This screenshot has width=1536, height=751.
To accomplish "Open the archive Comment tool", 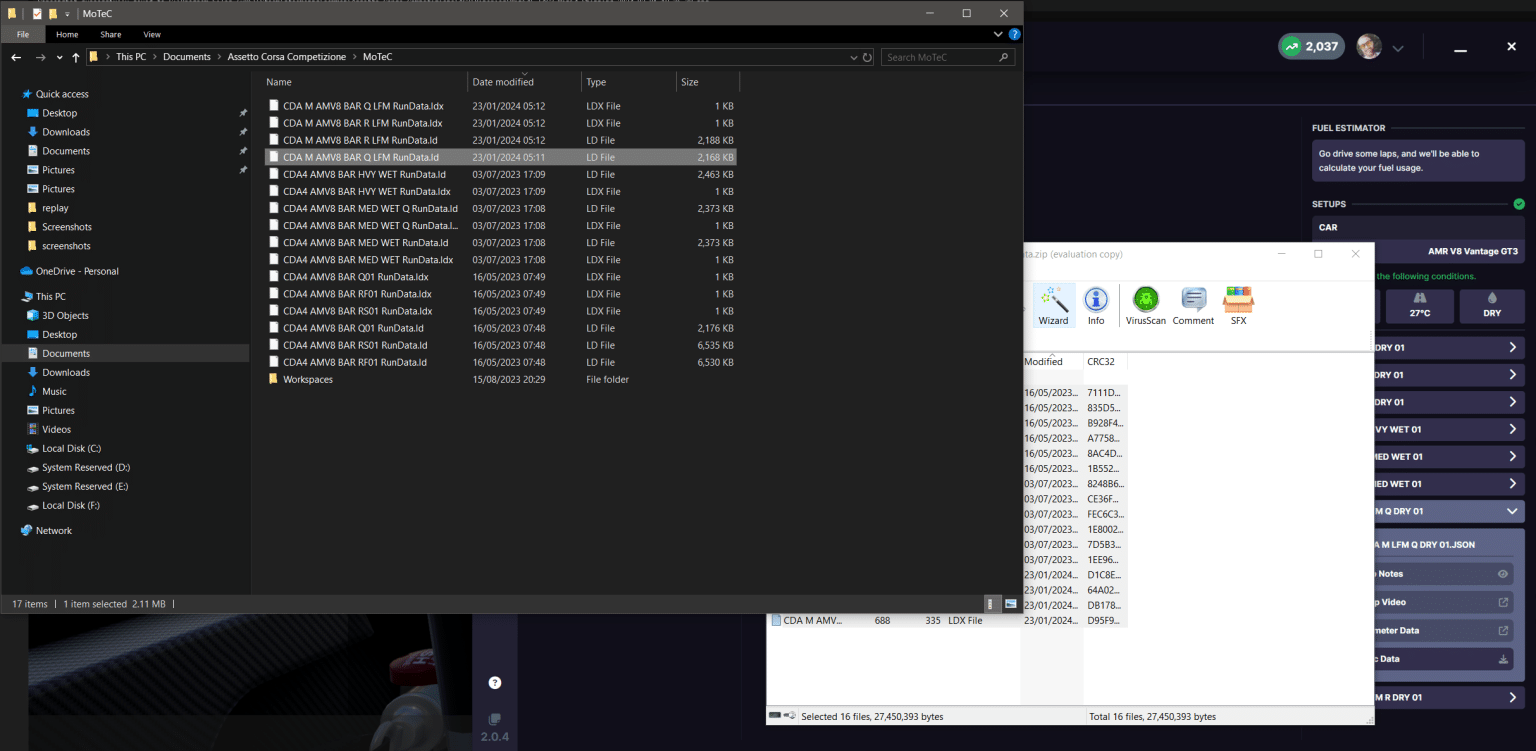I will coord(1193,305).
